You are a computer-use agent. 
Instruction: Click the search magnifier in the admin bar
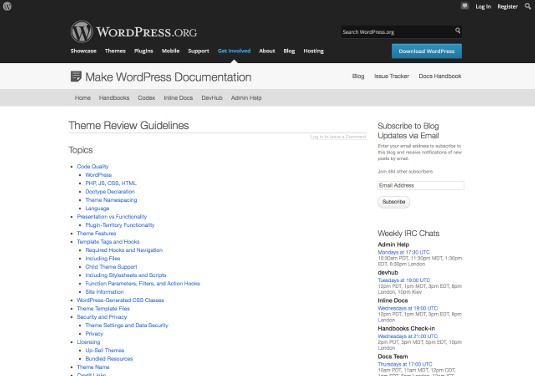pos(527,6)
